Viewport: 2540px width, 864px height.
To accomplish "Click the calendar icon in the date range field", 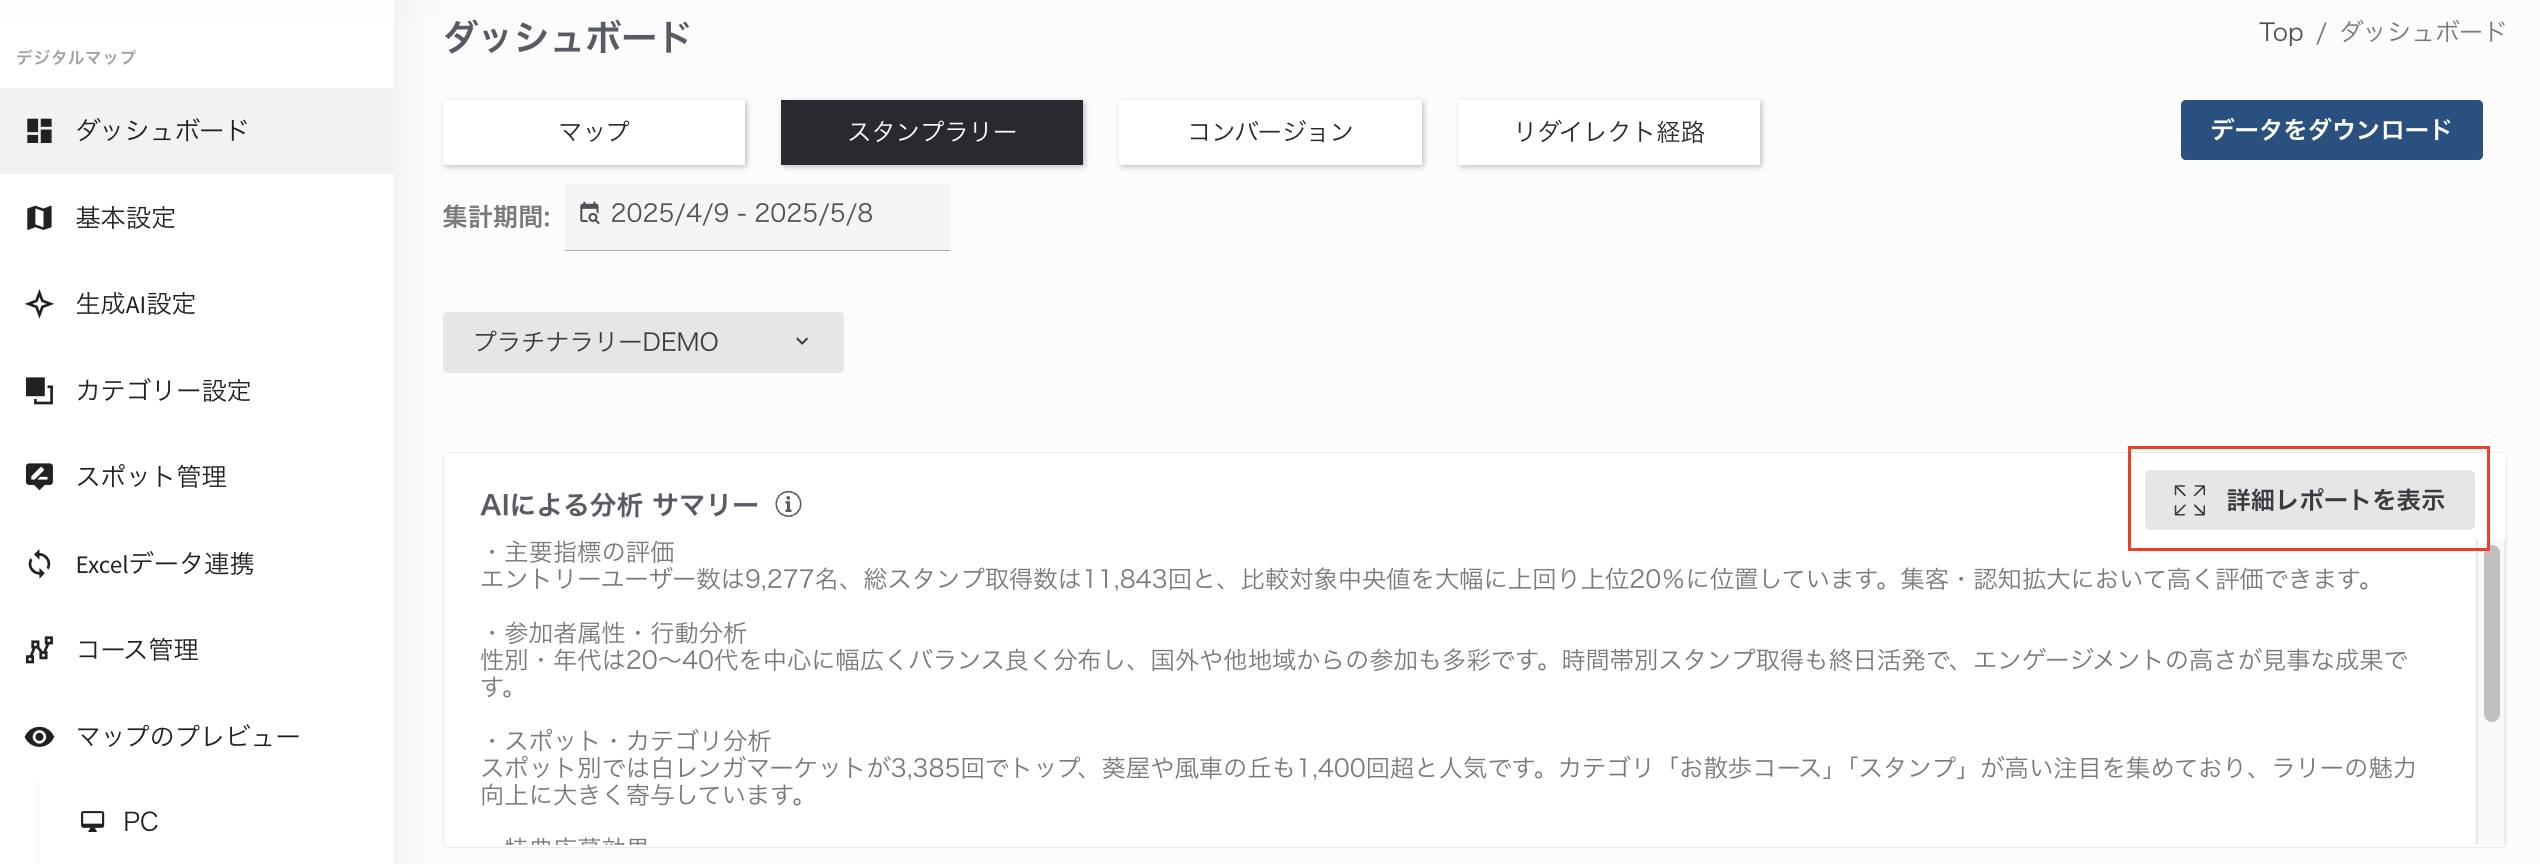I will click(590, 213).
